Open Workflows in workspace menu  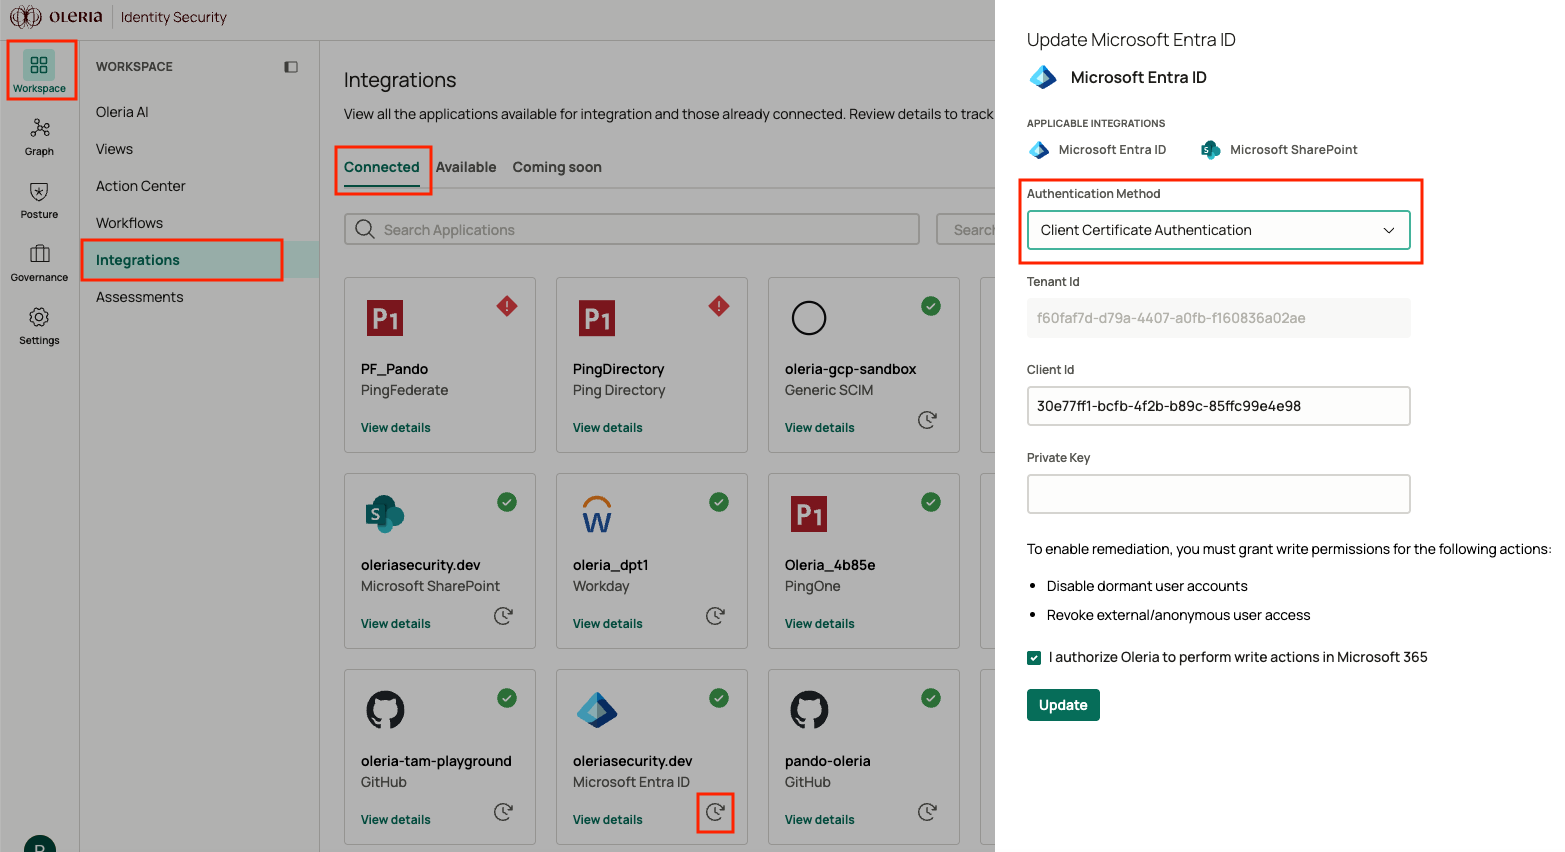pos(129,223)
